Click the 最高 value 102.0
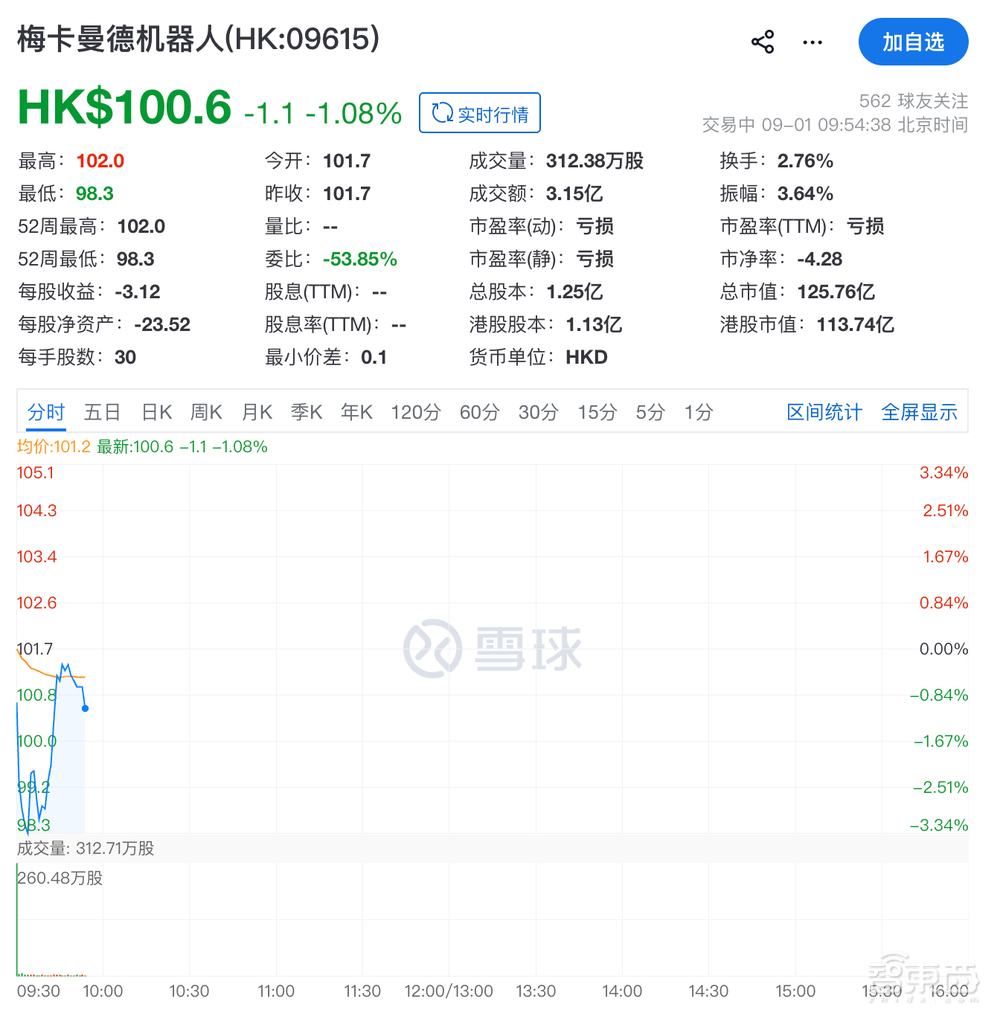Viewport: 1000px width, 1022px height. 100,161
